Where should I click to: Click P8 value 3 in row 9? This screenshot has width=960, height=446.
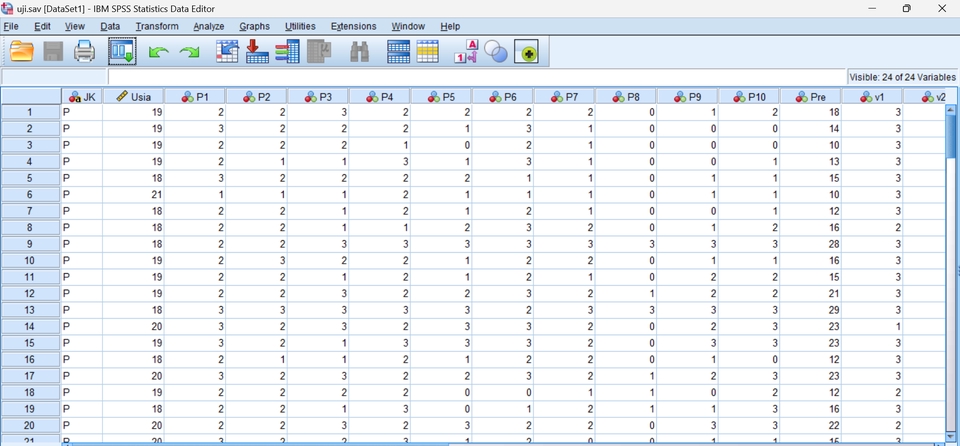pyautogui.click(x=626, y=244)
